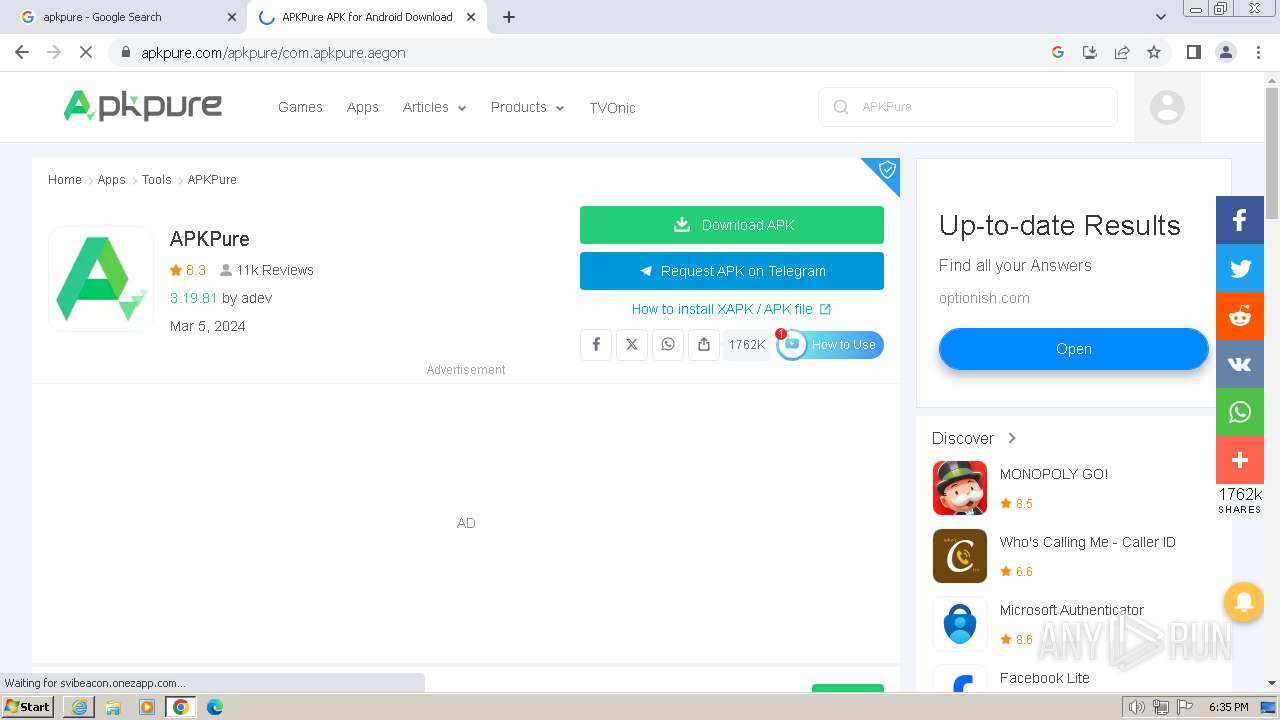Go to Home breadcrumb link
Screen dimensions: 1280x720
(x=65, y=180)
